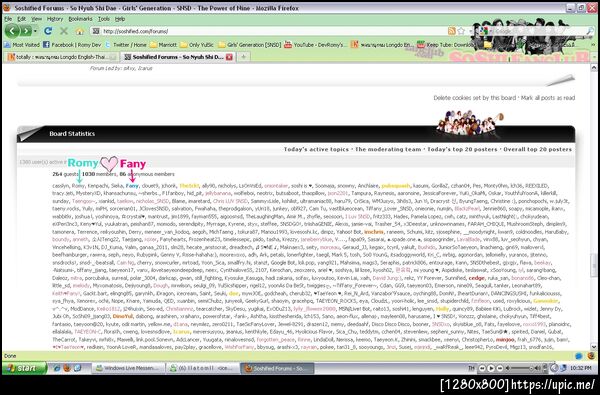Viewport: 600px width, 395px height.
Task: Click the magnifier search icon in search box
Action: (x=590, y=31)
